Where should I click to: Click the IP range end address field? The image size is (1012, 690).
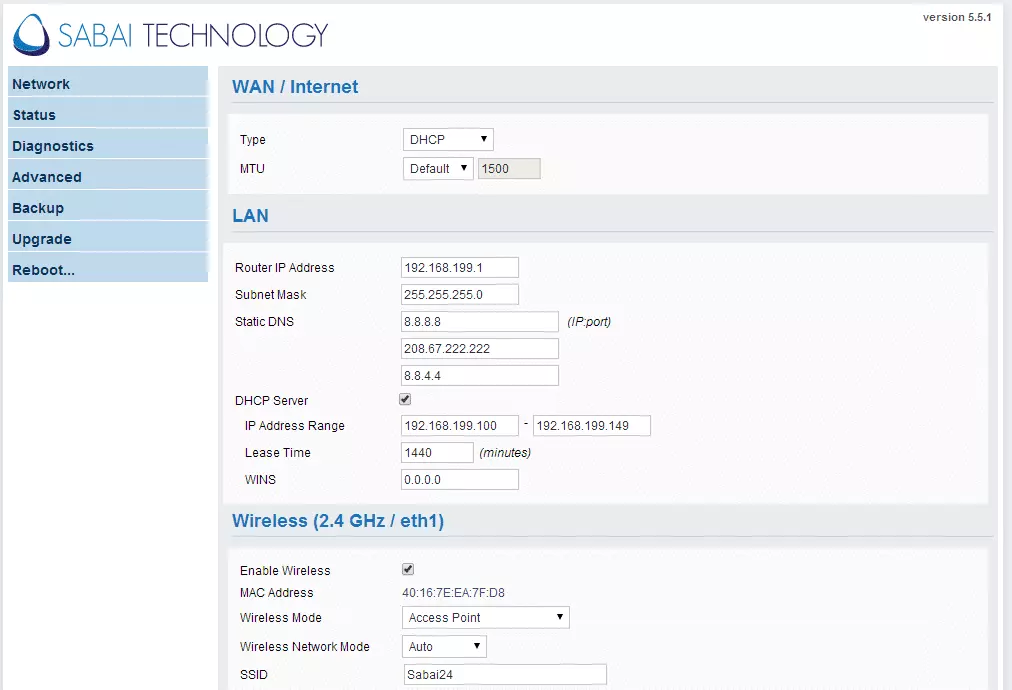pyautogui.click(x=592, y=426)
